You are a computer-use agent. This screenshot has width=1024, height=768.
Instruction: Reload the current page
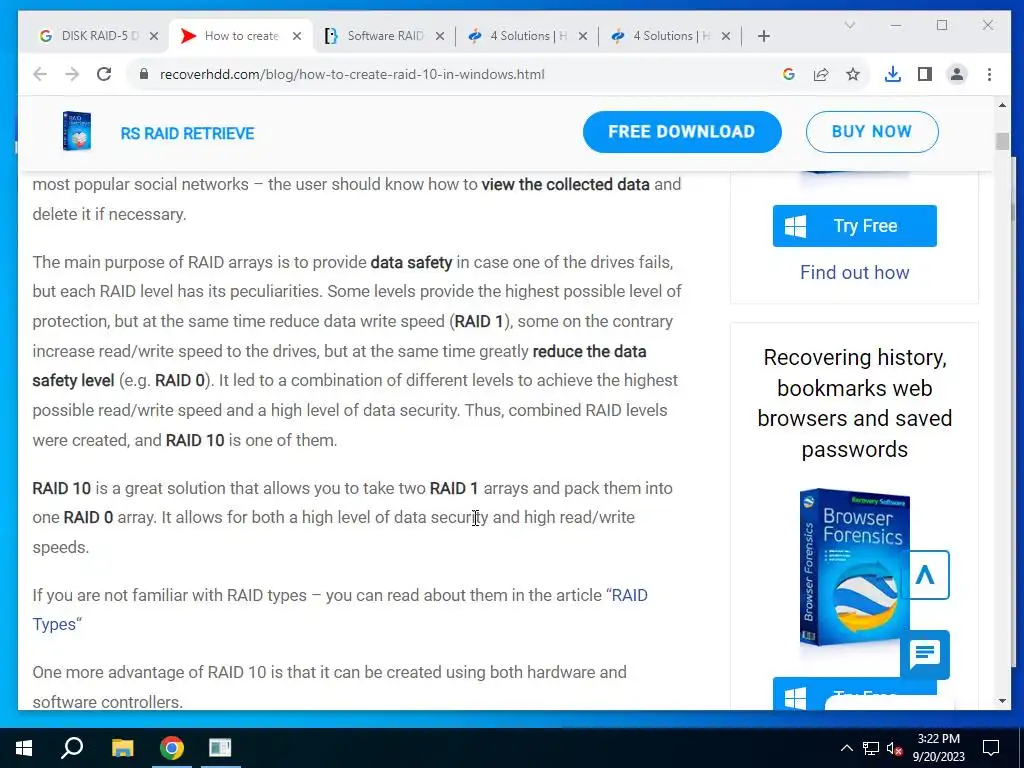104,74
